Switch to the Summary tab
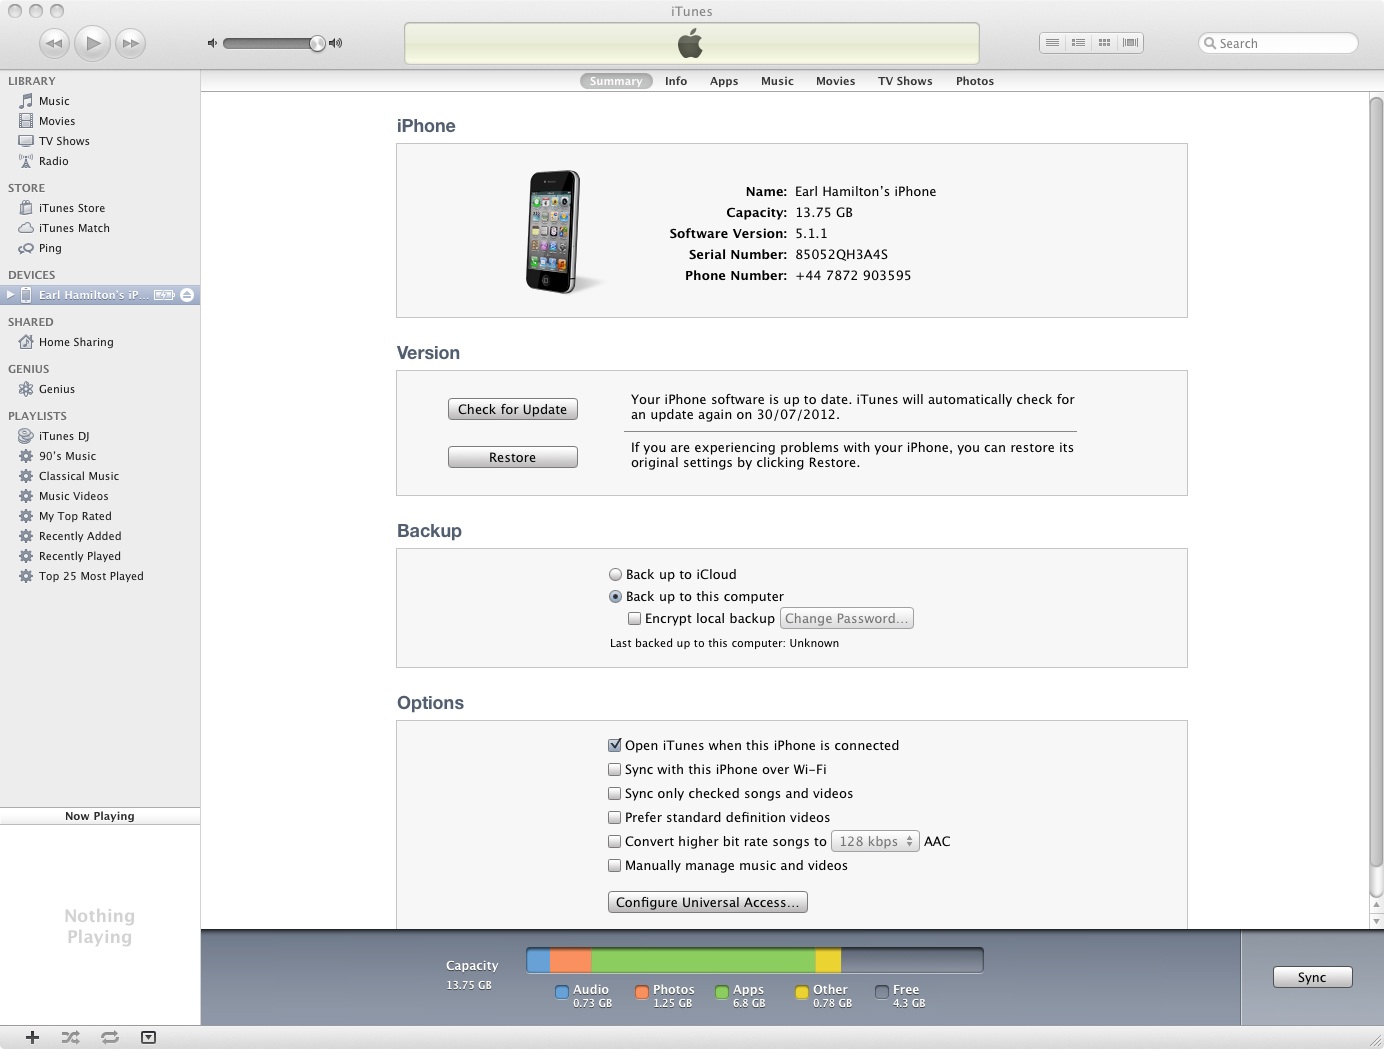The height and width of the screenshot is (1049, 1384). click(616, 81)
